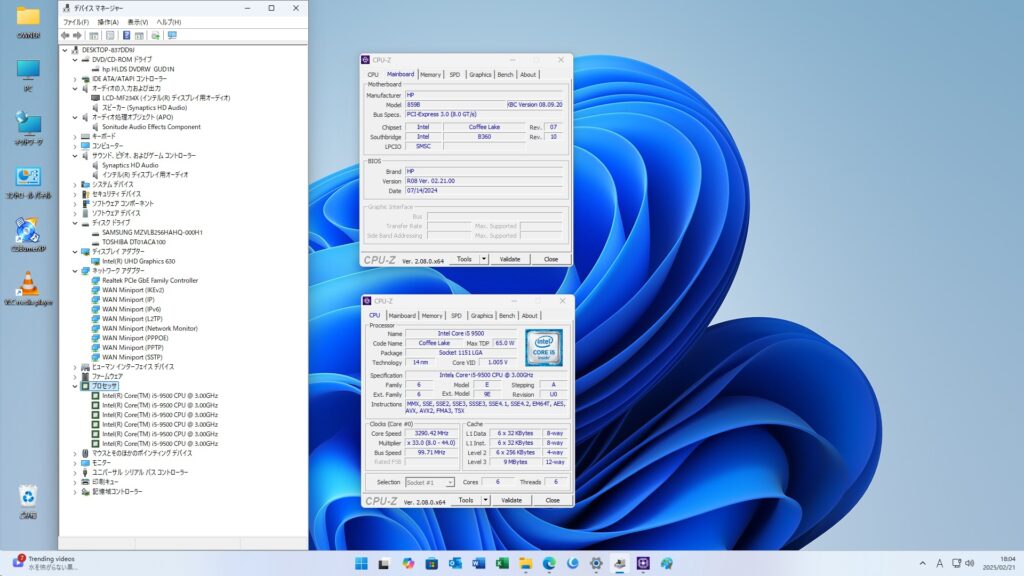
Task: Open the Windows Start menu
Action: (x=360, y=564)
